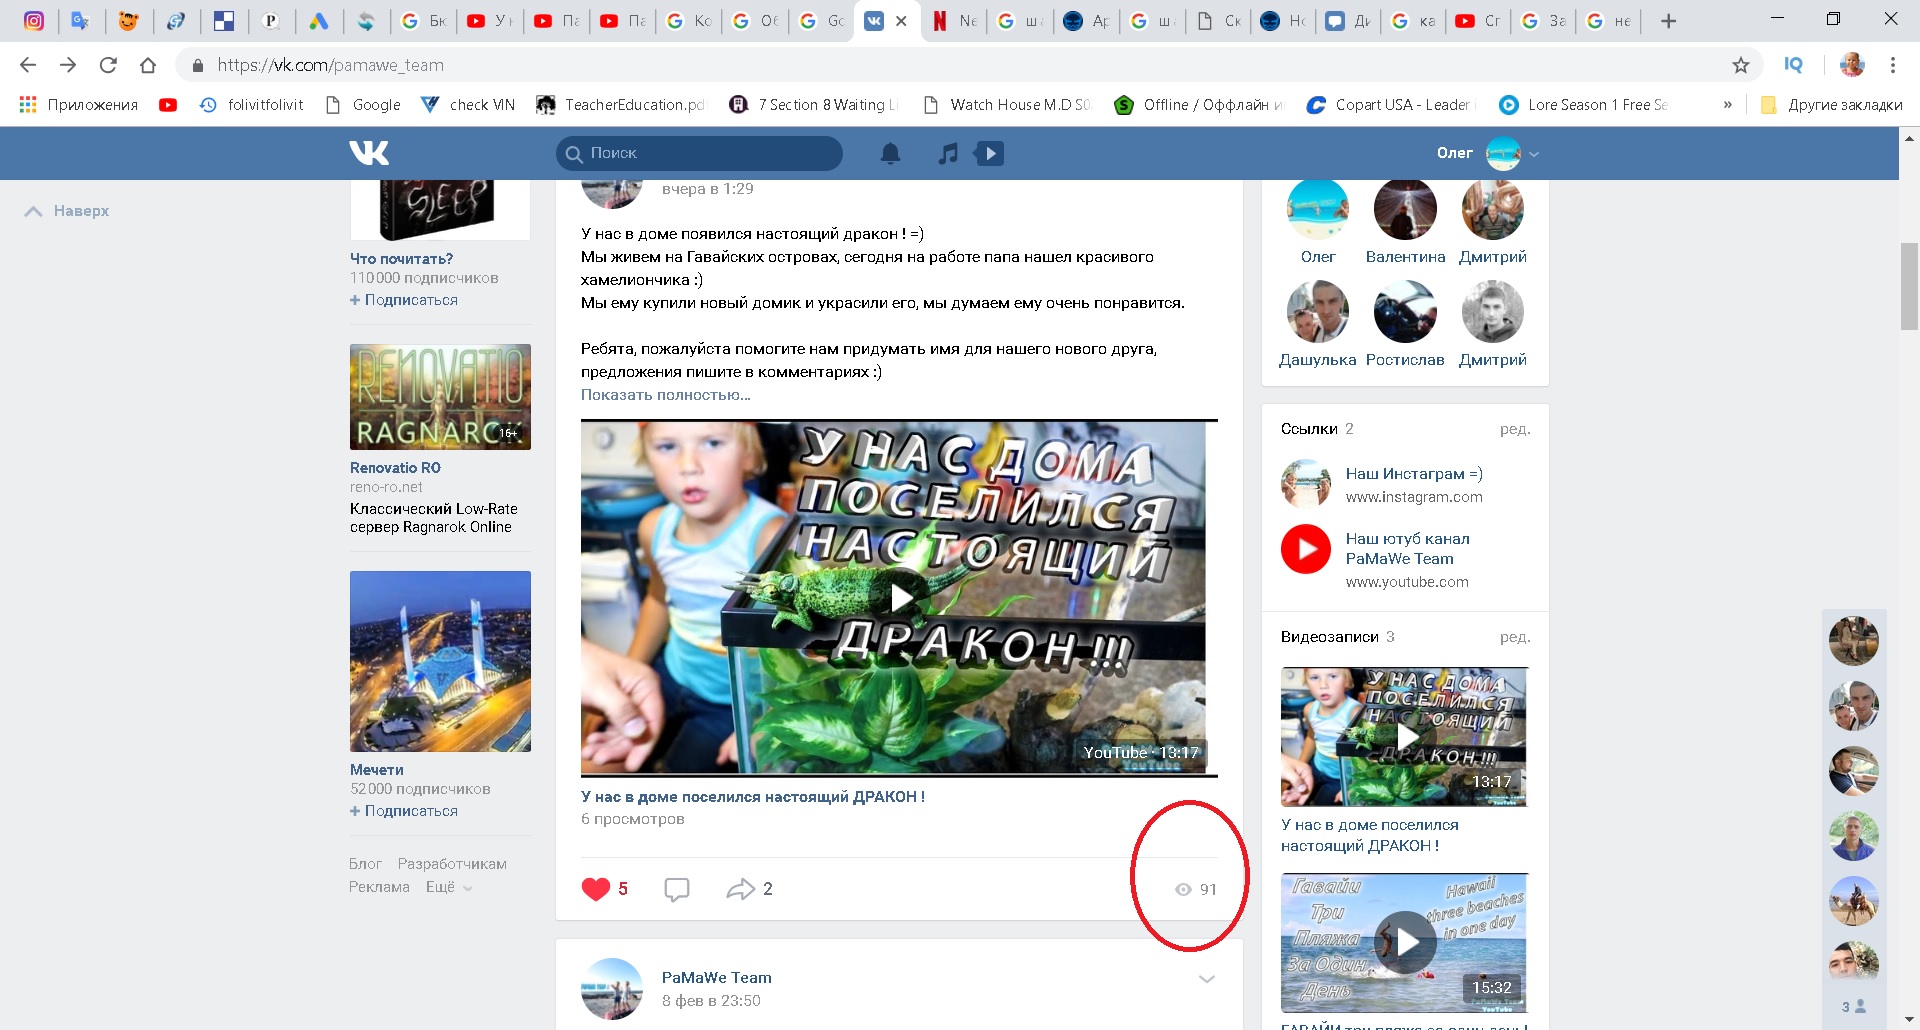Viewport: 1920px width, 1030px height.
Task: Expand the PaMaWe Team post options chevron
Action: click(x=1207, y=979)
